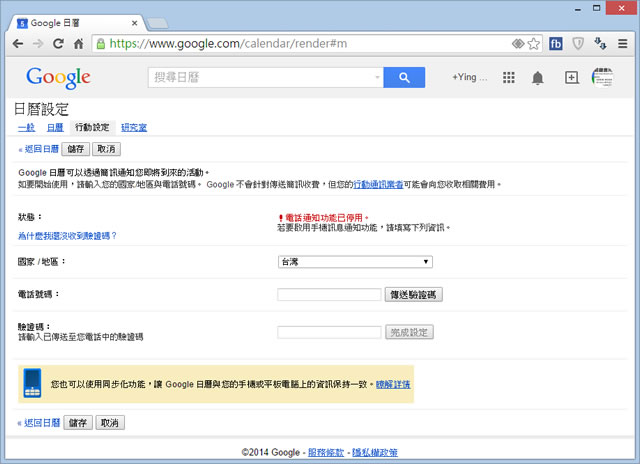This screenshot has height=464, width=640.
Task: Switch to the 一般 settings tab
Action: coord(27,127)
